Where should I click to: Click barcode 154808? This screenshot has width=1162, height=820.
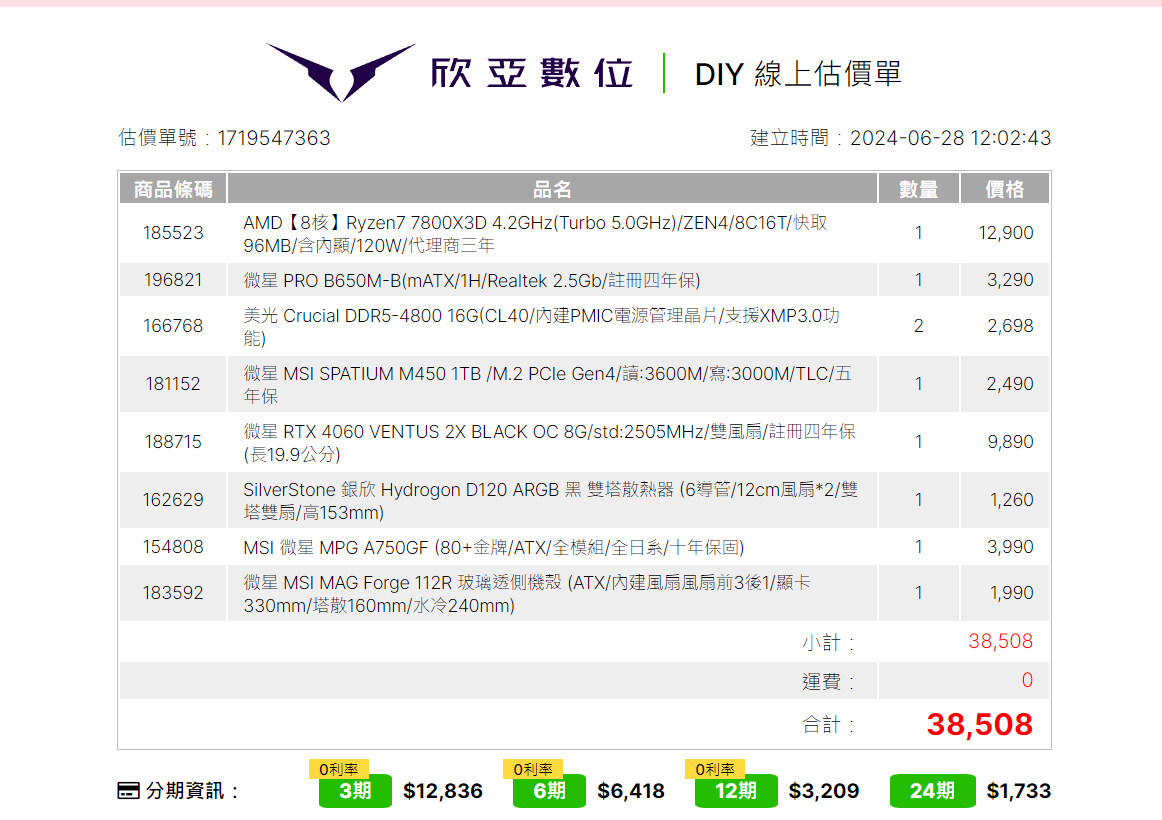click(173, 547)
